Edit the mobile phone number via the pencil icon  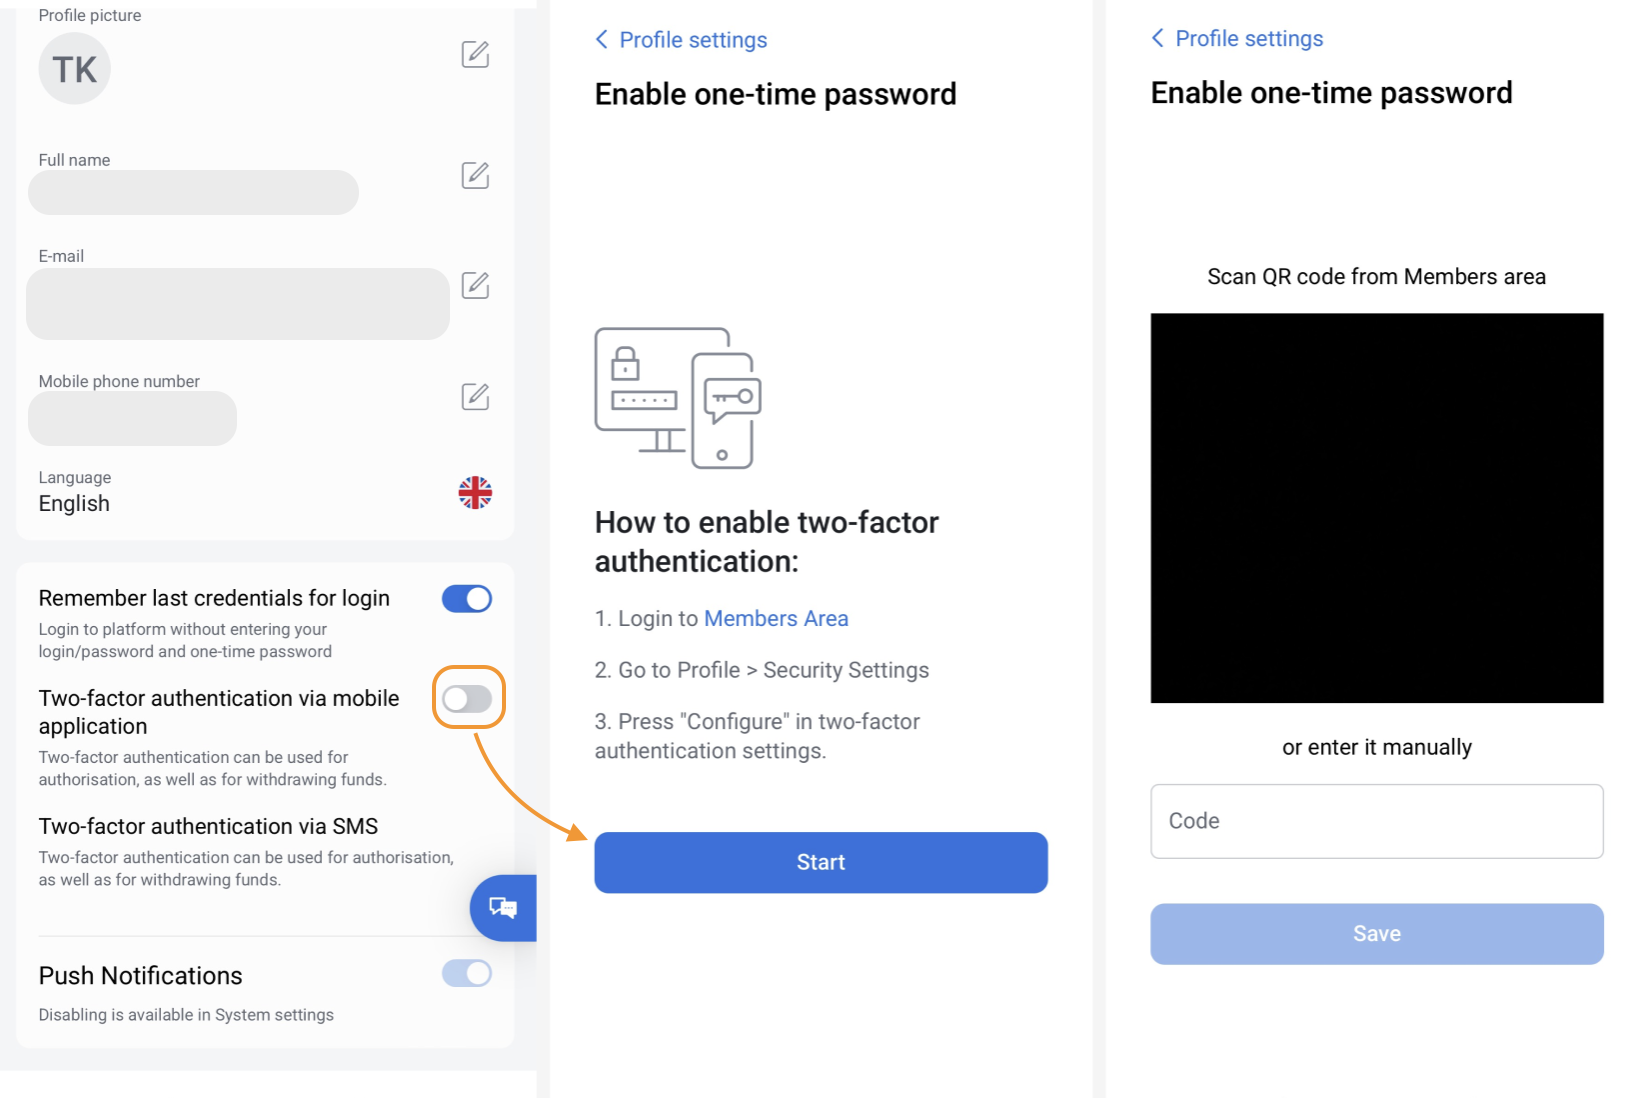coord(475,396)
